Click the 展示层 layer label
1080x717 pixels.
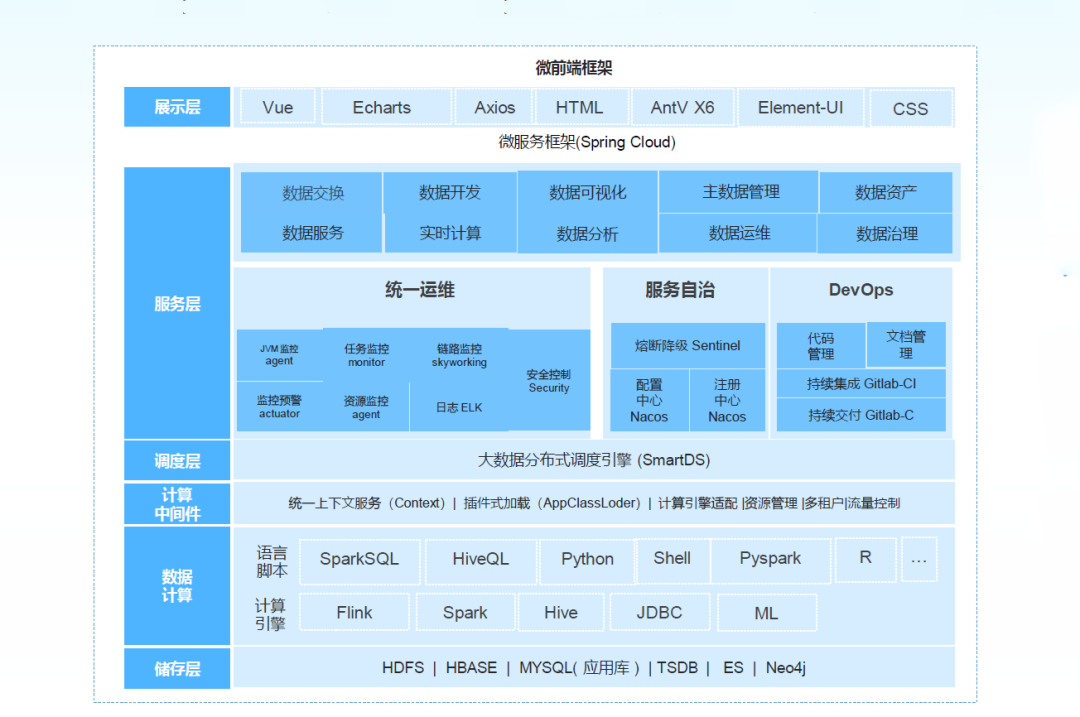click(177, 107)
